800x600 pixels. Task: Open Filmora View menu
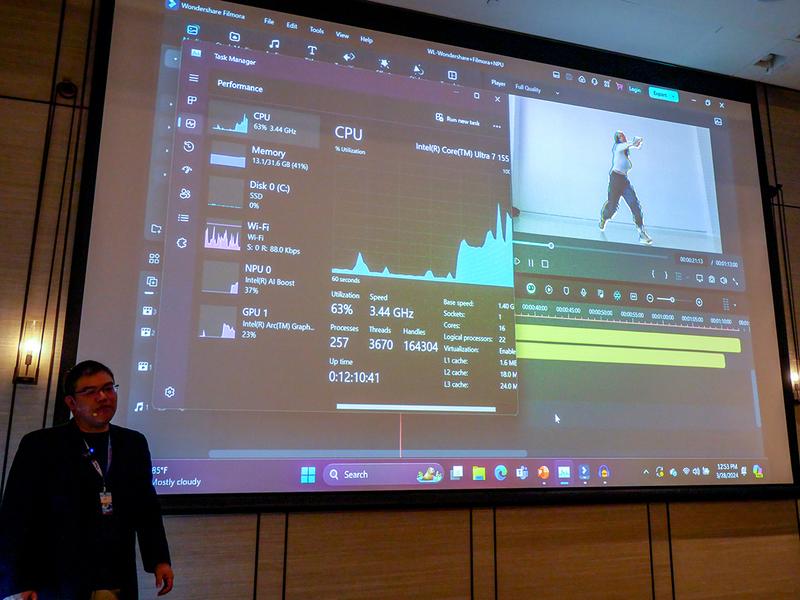click(342, 35)
